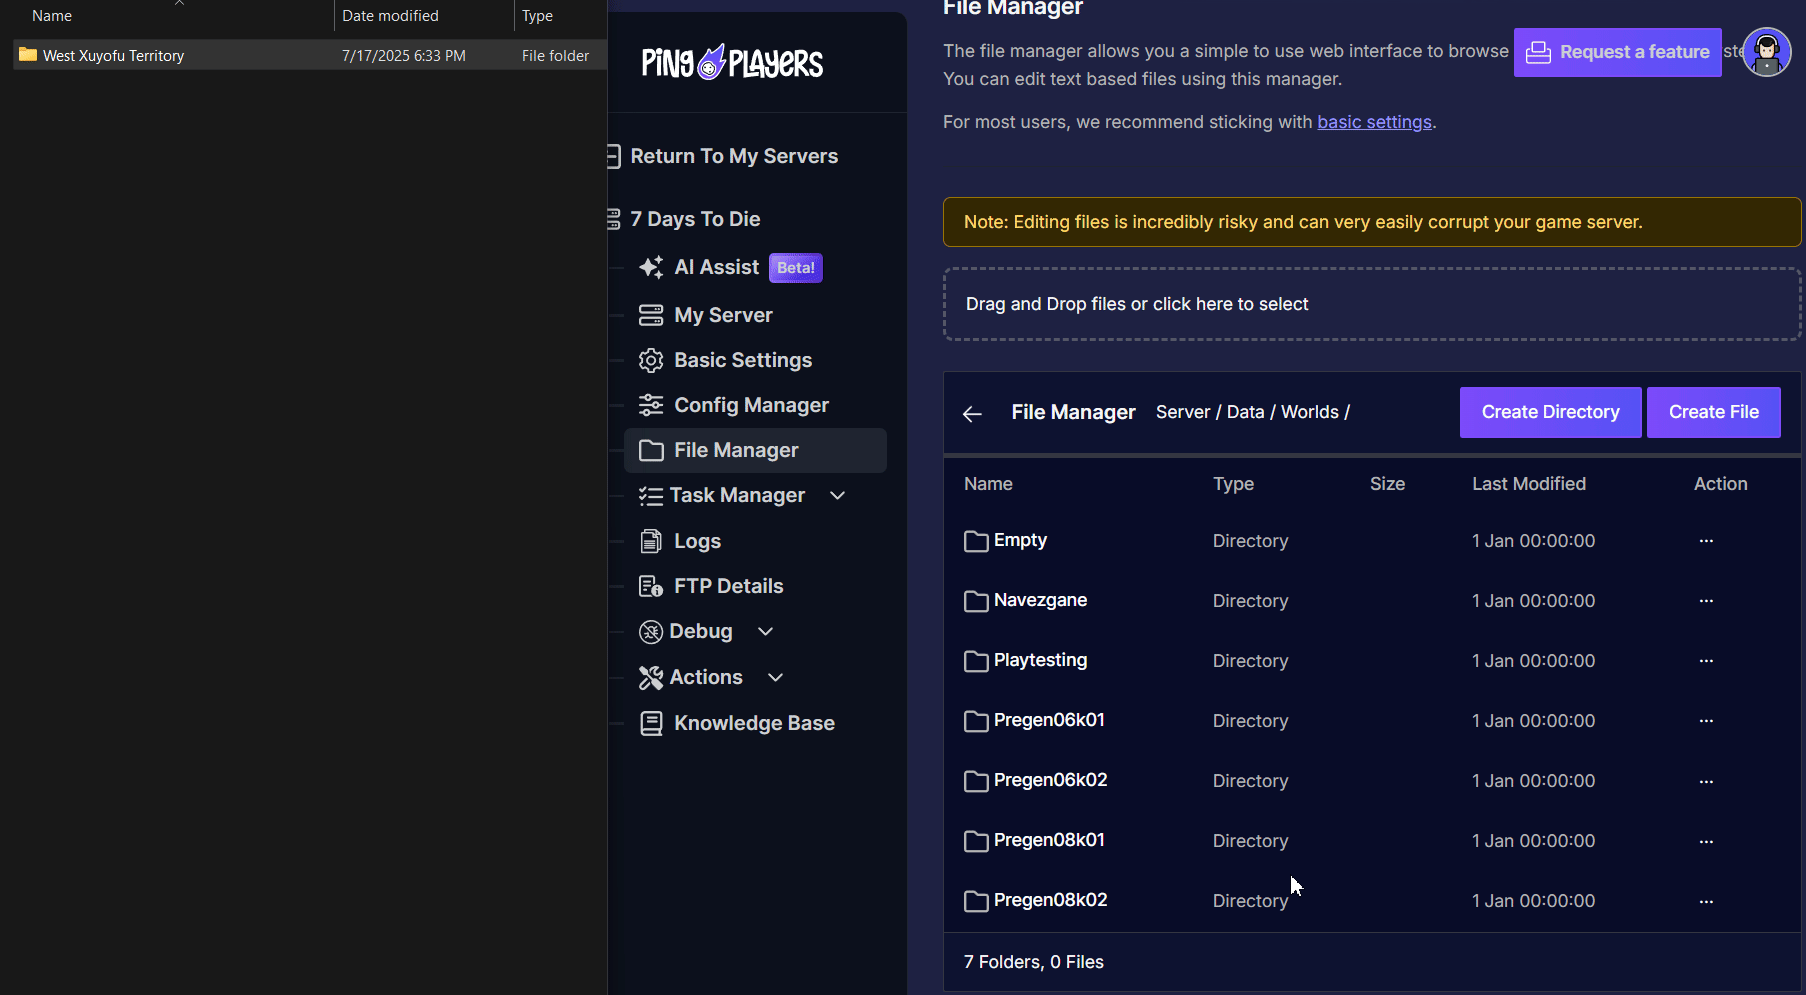Click the 7 Days To Die server icon

(x=614, y=219)
